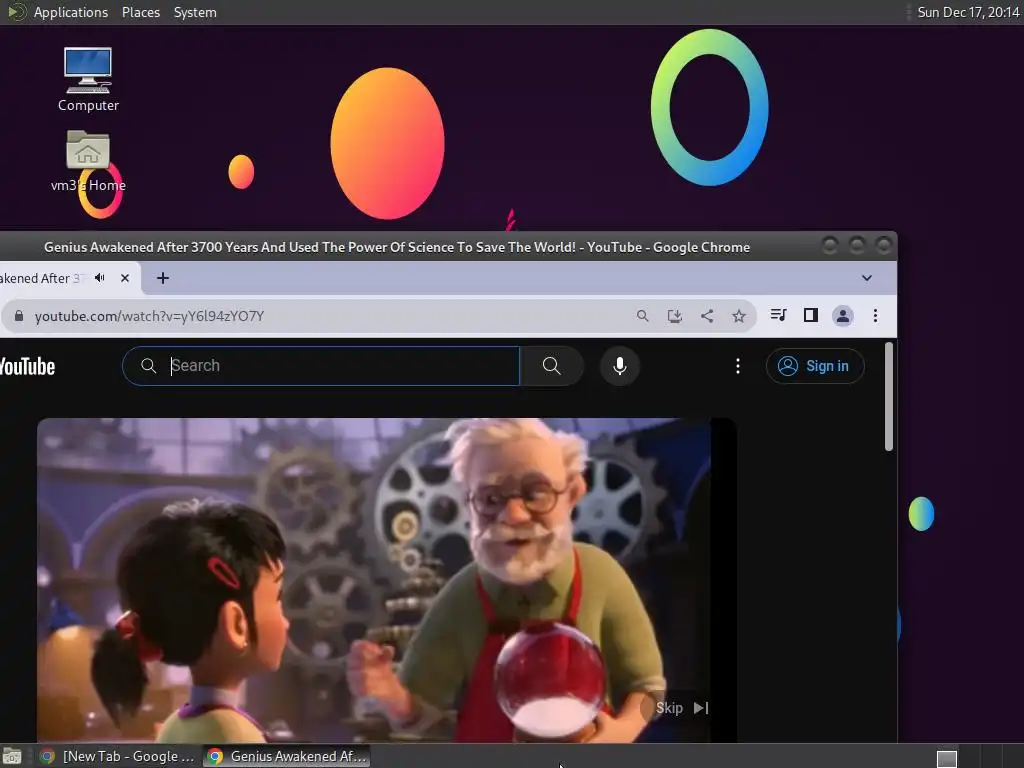
Task: Click the Chrome window title bar text
Action: (x=396, y=248)
